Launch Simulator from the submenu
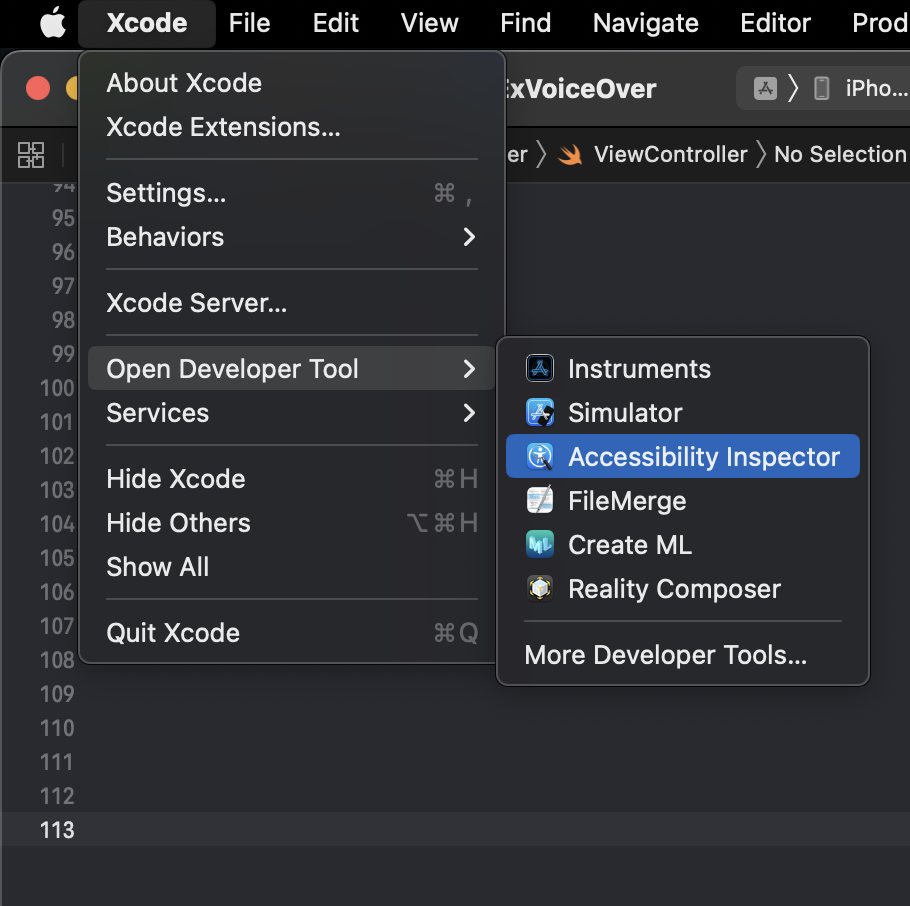The height and width of the screenshot is (906, 910). click(682, 413)
